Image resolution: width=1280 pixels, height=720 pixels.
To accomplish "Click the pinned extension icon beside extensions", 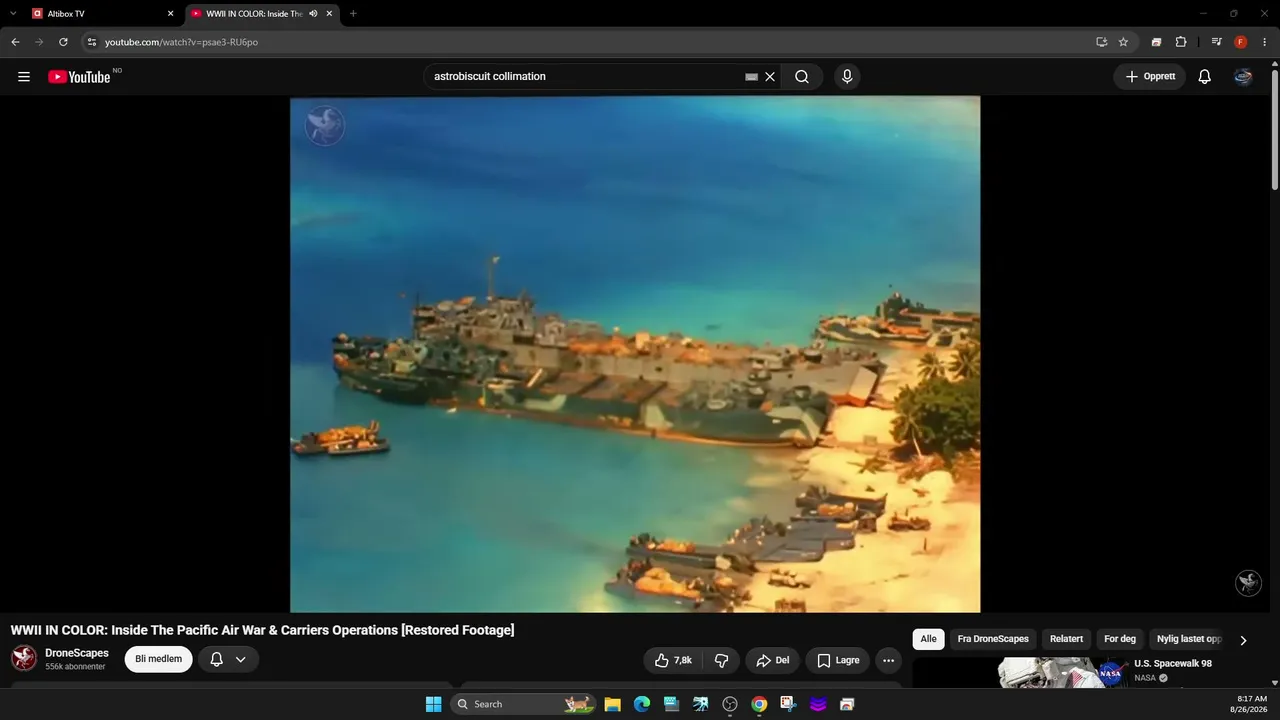I will 1156,42.
